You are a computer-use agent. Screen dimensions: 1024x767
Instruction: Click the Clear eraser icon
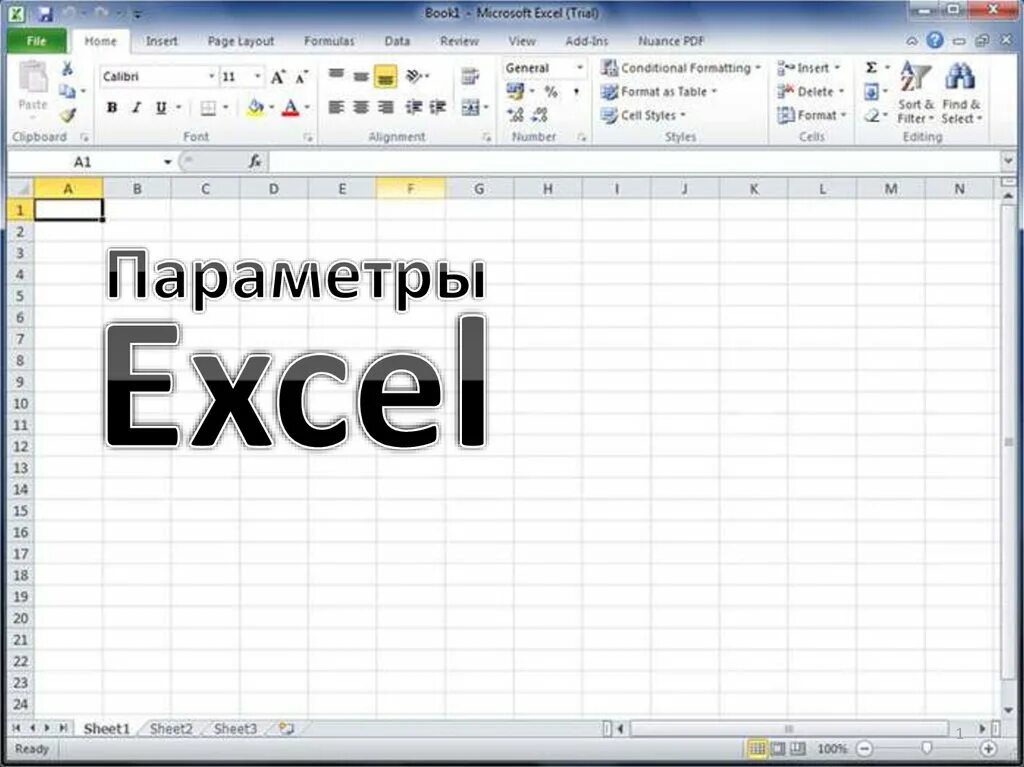click(871, 116)
